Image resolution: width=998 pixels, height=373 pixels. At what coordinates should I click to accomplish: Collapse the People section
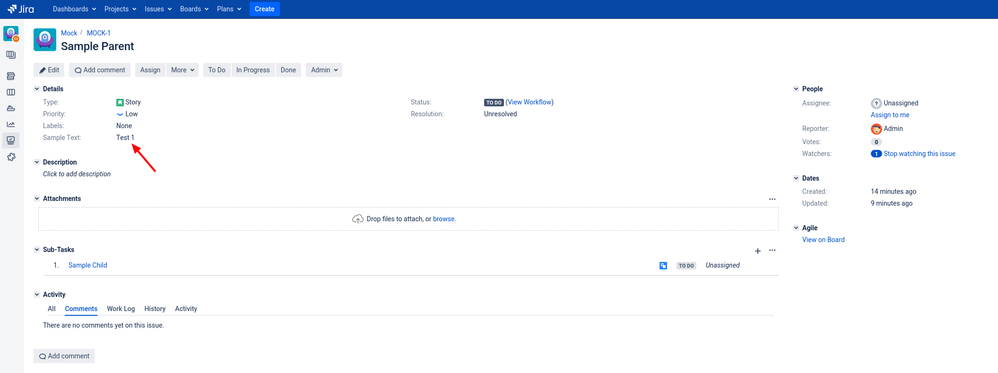tap(796, 89)
